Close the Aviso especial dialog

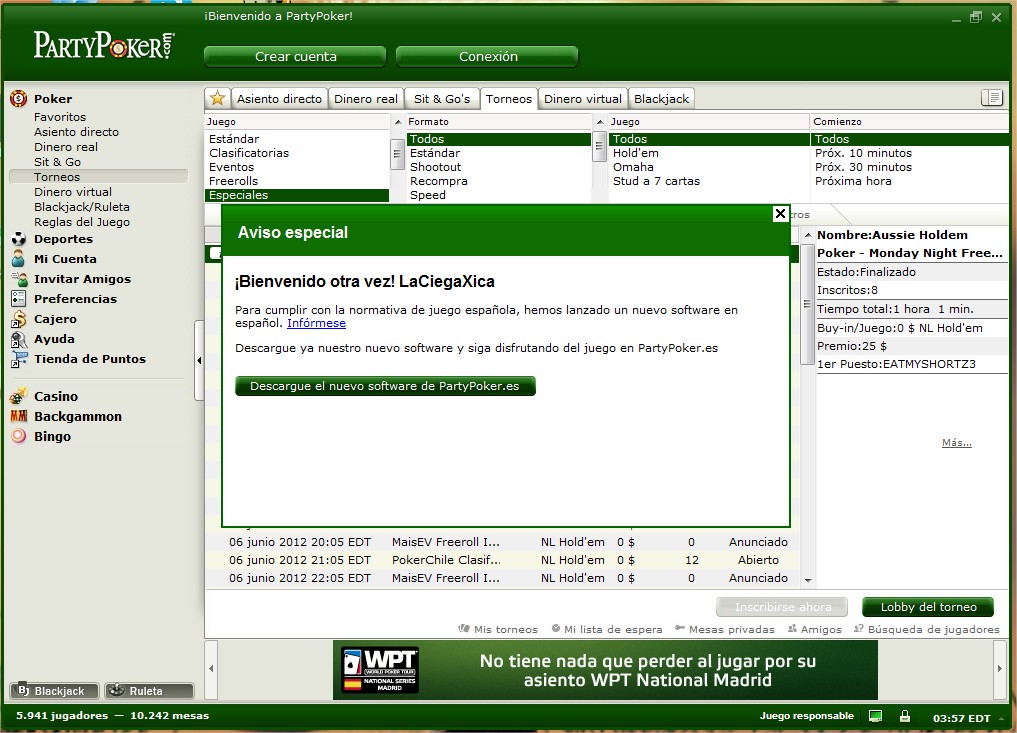780,213
